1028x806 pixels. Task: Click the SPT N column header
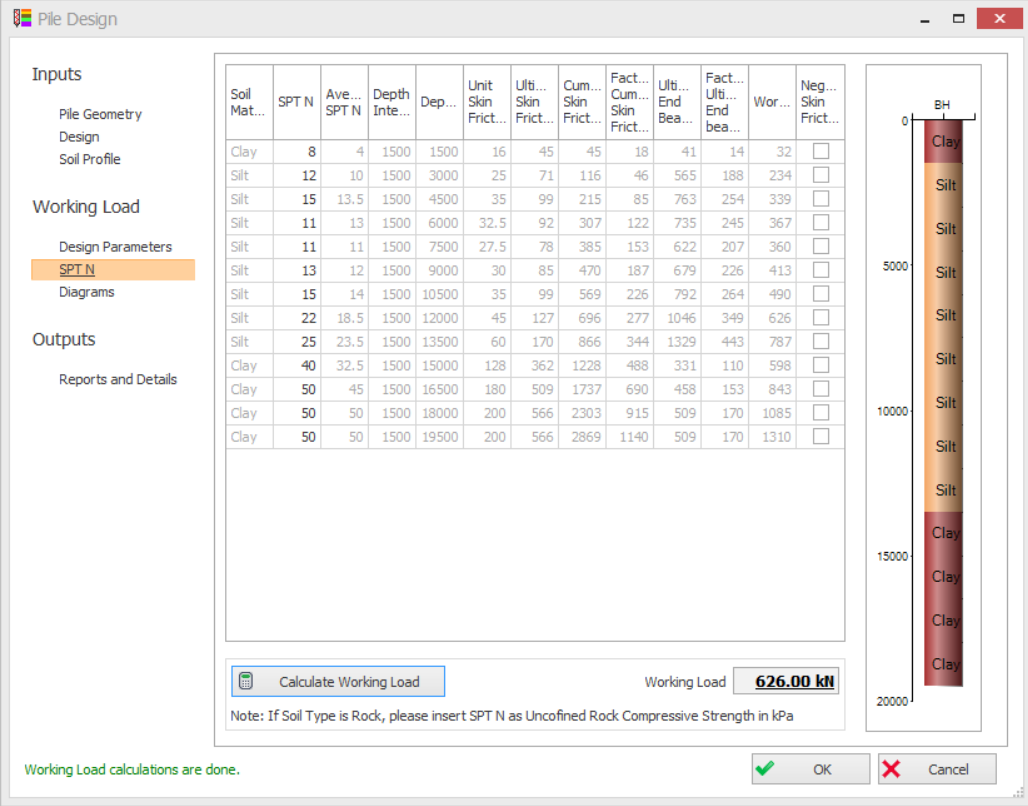(x=297, y=102)
